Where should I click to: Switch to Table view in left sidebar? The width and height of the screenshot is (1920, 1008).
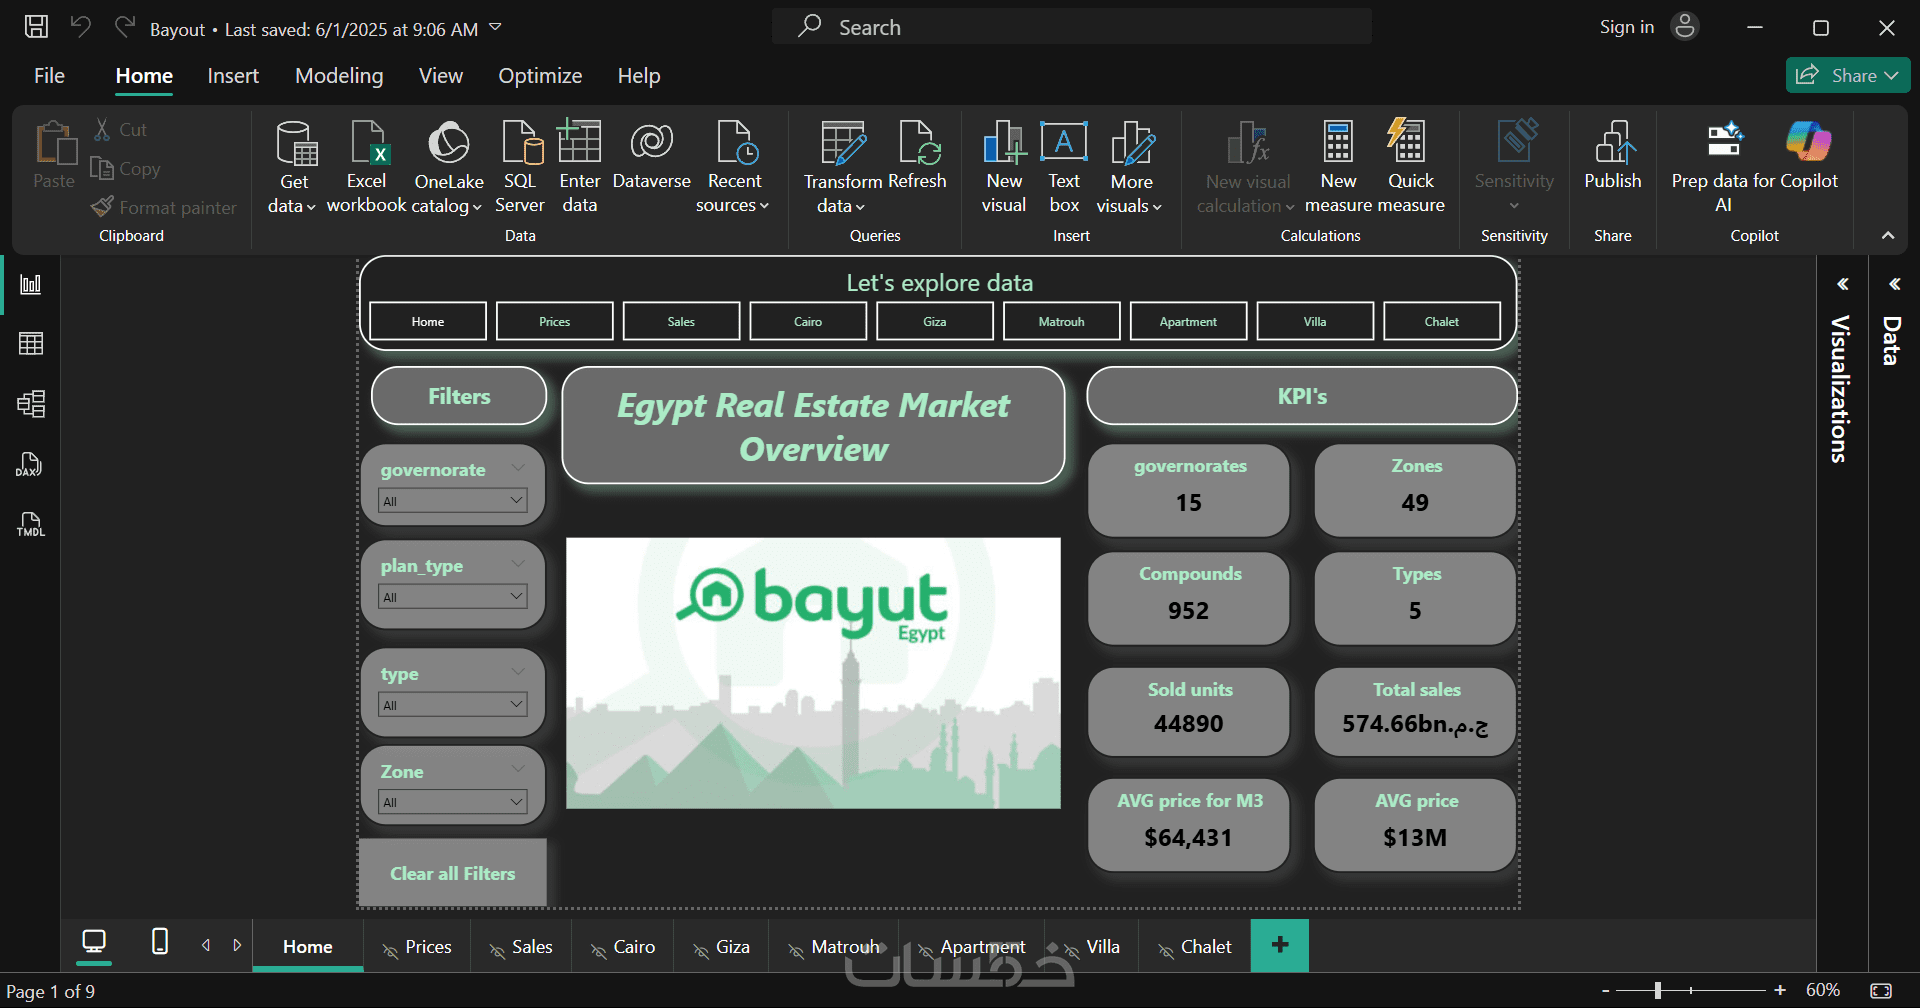(31, 344)
